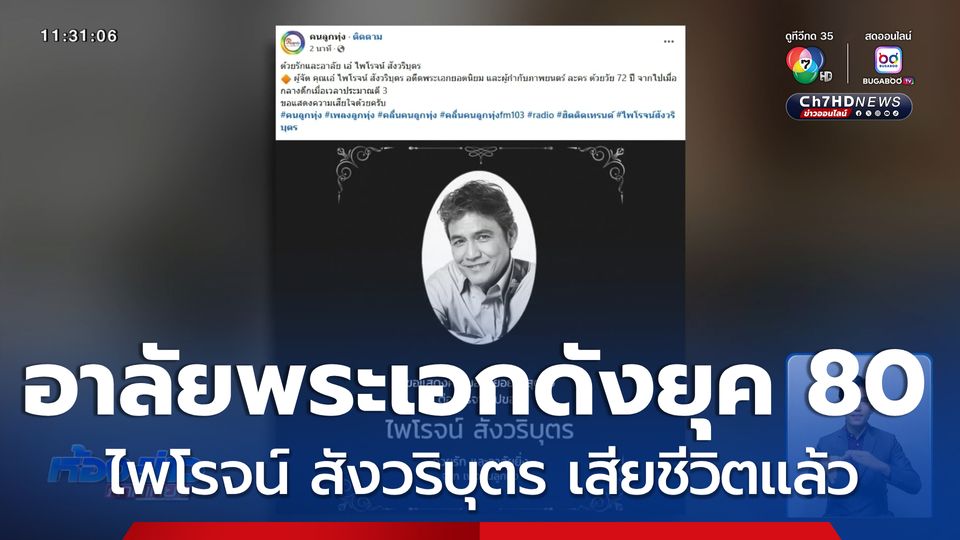Click the ติดตาม follow link
Image resolution: width=960 pixels, height=540 pixels.
[367, 37]
